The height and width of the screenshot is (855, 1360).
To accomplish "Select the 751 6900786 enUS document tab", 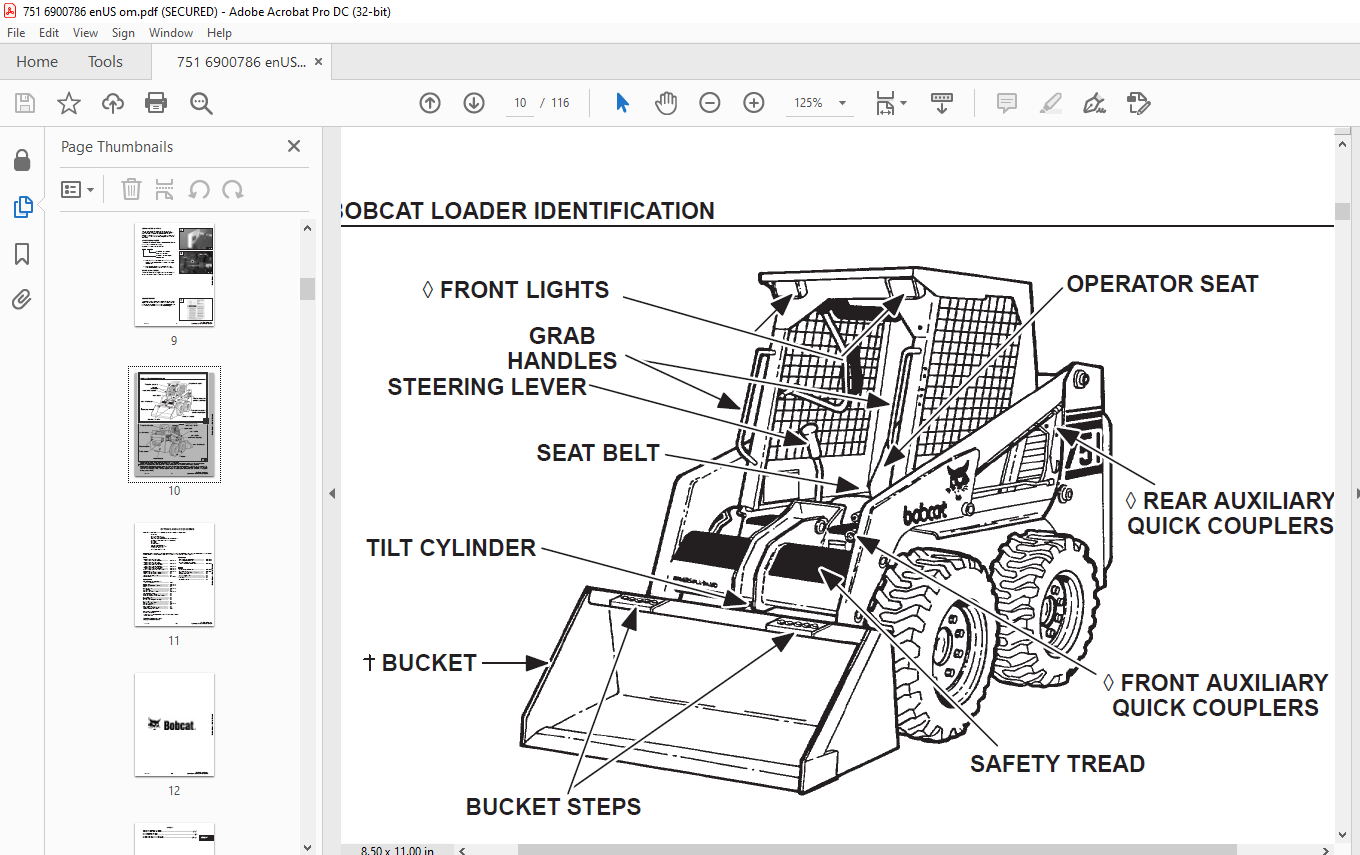I will point(241,62).
